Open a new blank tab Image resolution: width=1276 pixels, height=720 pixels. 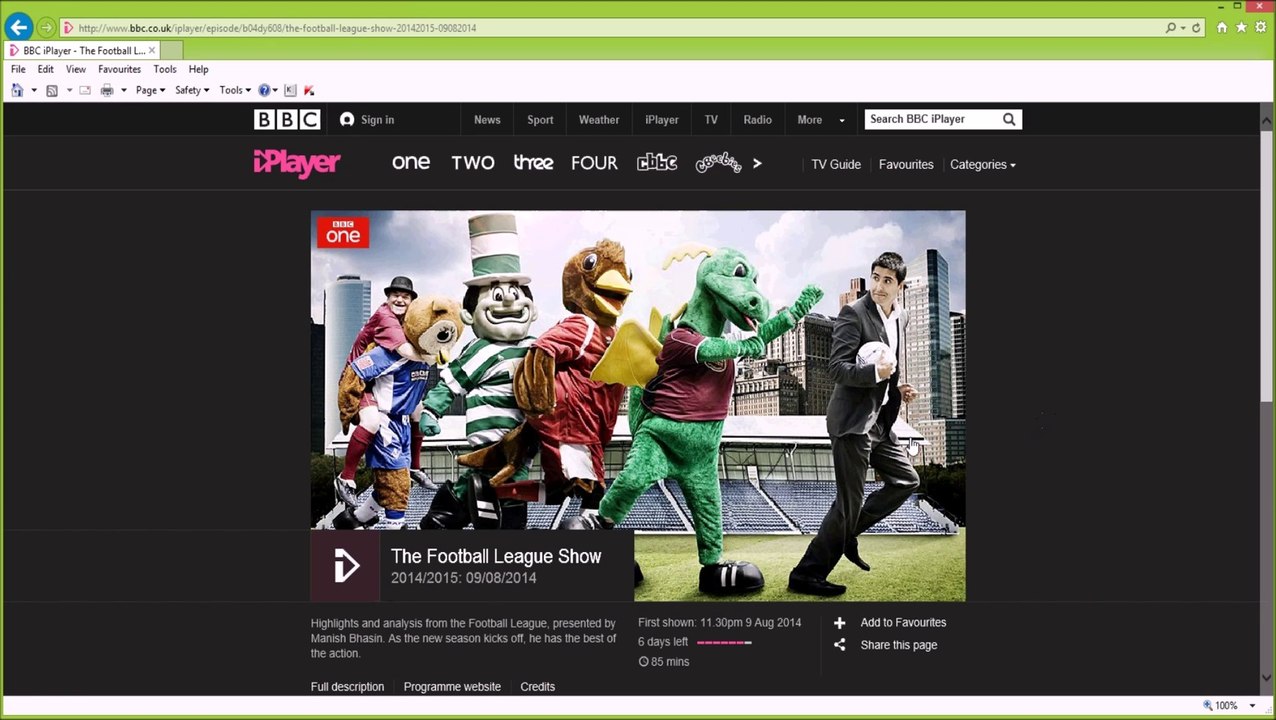[x=171, y=50]
